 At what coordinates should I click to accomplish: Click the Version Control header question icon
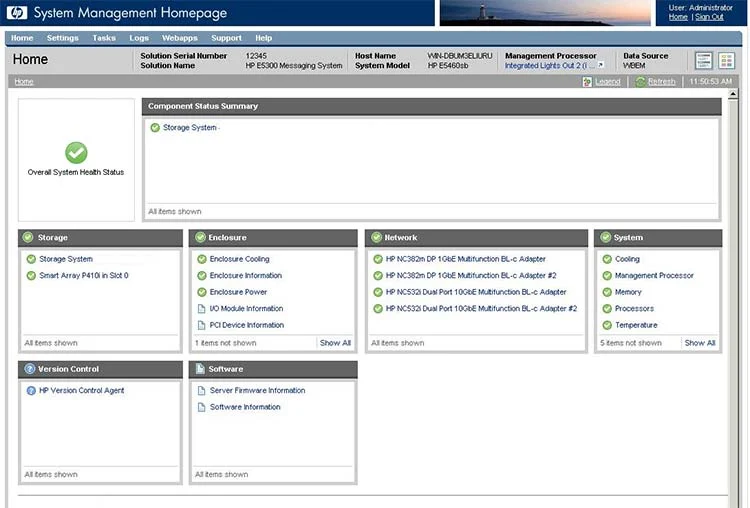30,369
